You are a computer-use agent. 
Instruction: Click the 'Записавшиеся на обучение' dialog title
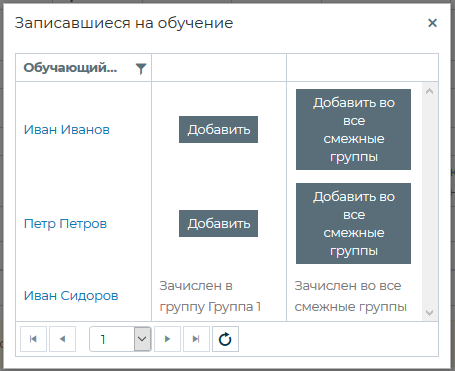tap(124, 23)
